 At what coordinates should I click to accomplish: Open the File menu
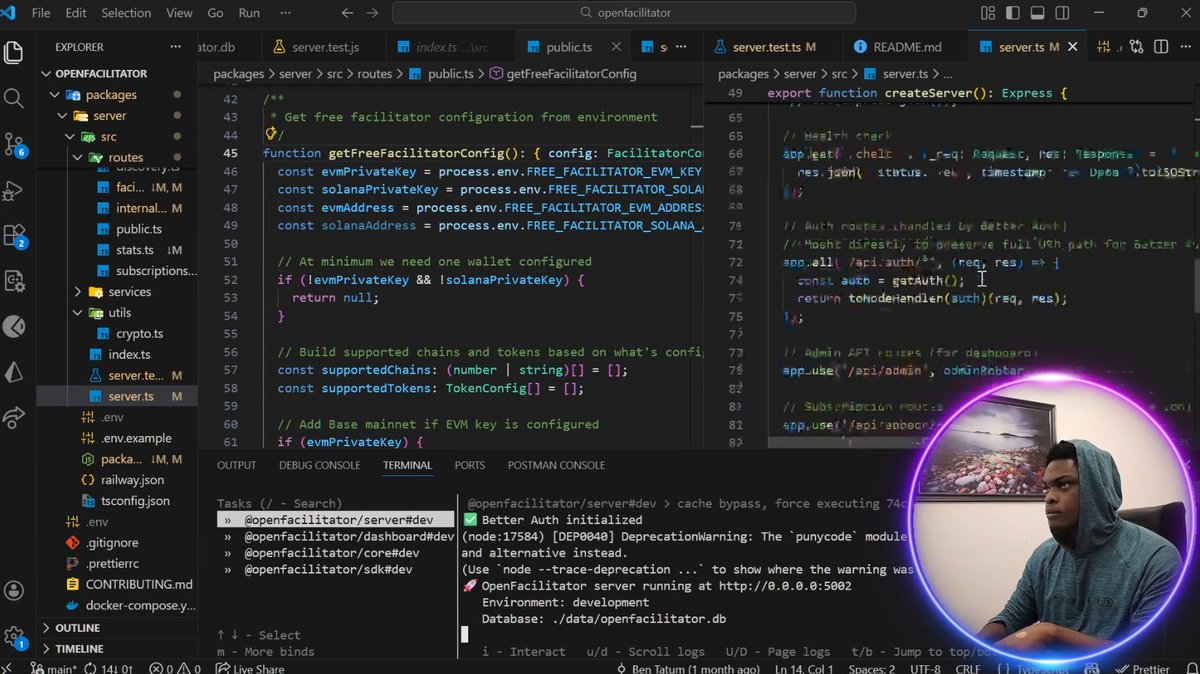pos(41,13)
